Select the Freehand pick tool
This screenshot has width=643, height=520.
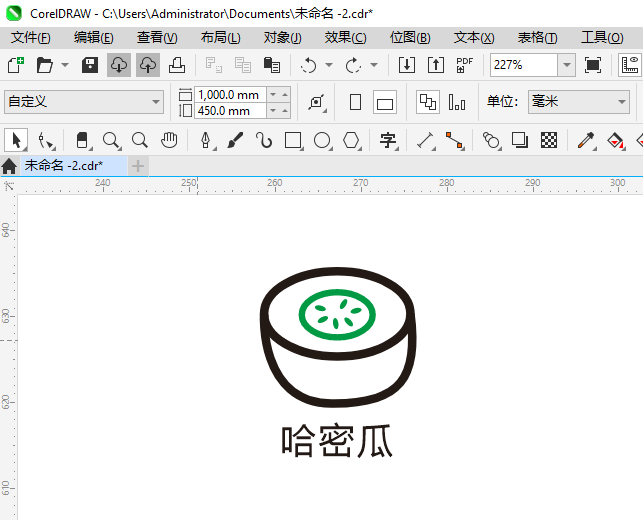pyautogui.click(x=46, y=140)
